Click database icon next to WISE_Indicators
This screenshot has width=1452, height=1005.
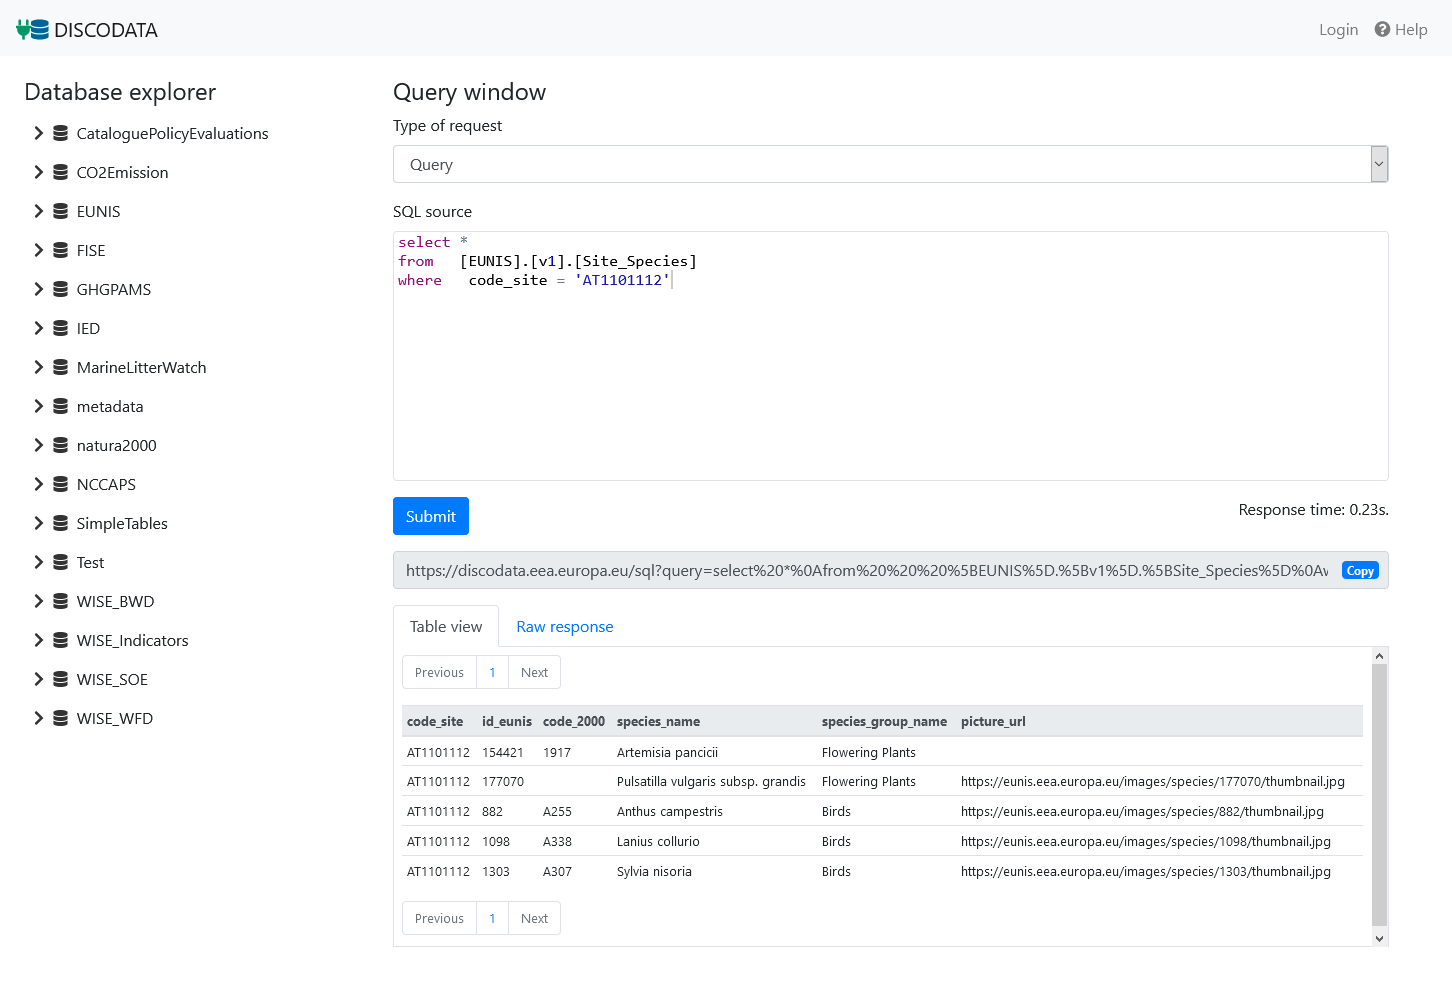tap(61, 640)
